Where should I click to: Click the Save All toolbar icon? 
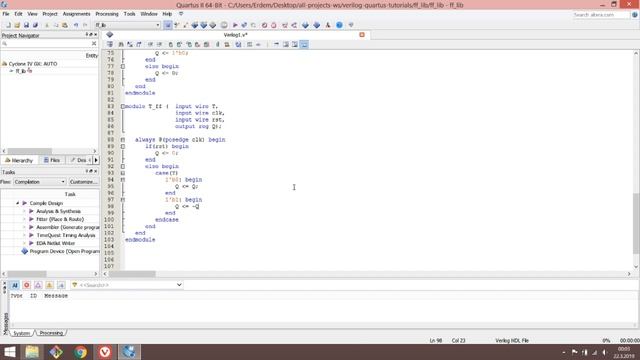pos(35,25)
